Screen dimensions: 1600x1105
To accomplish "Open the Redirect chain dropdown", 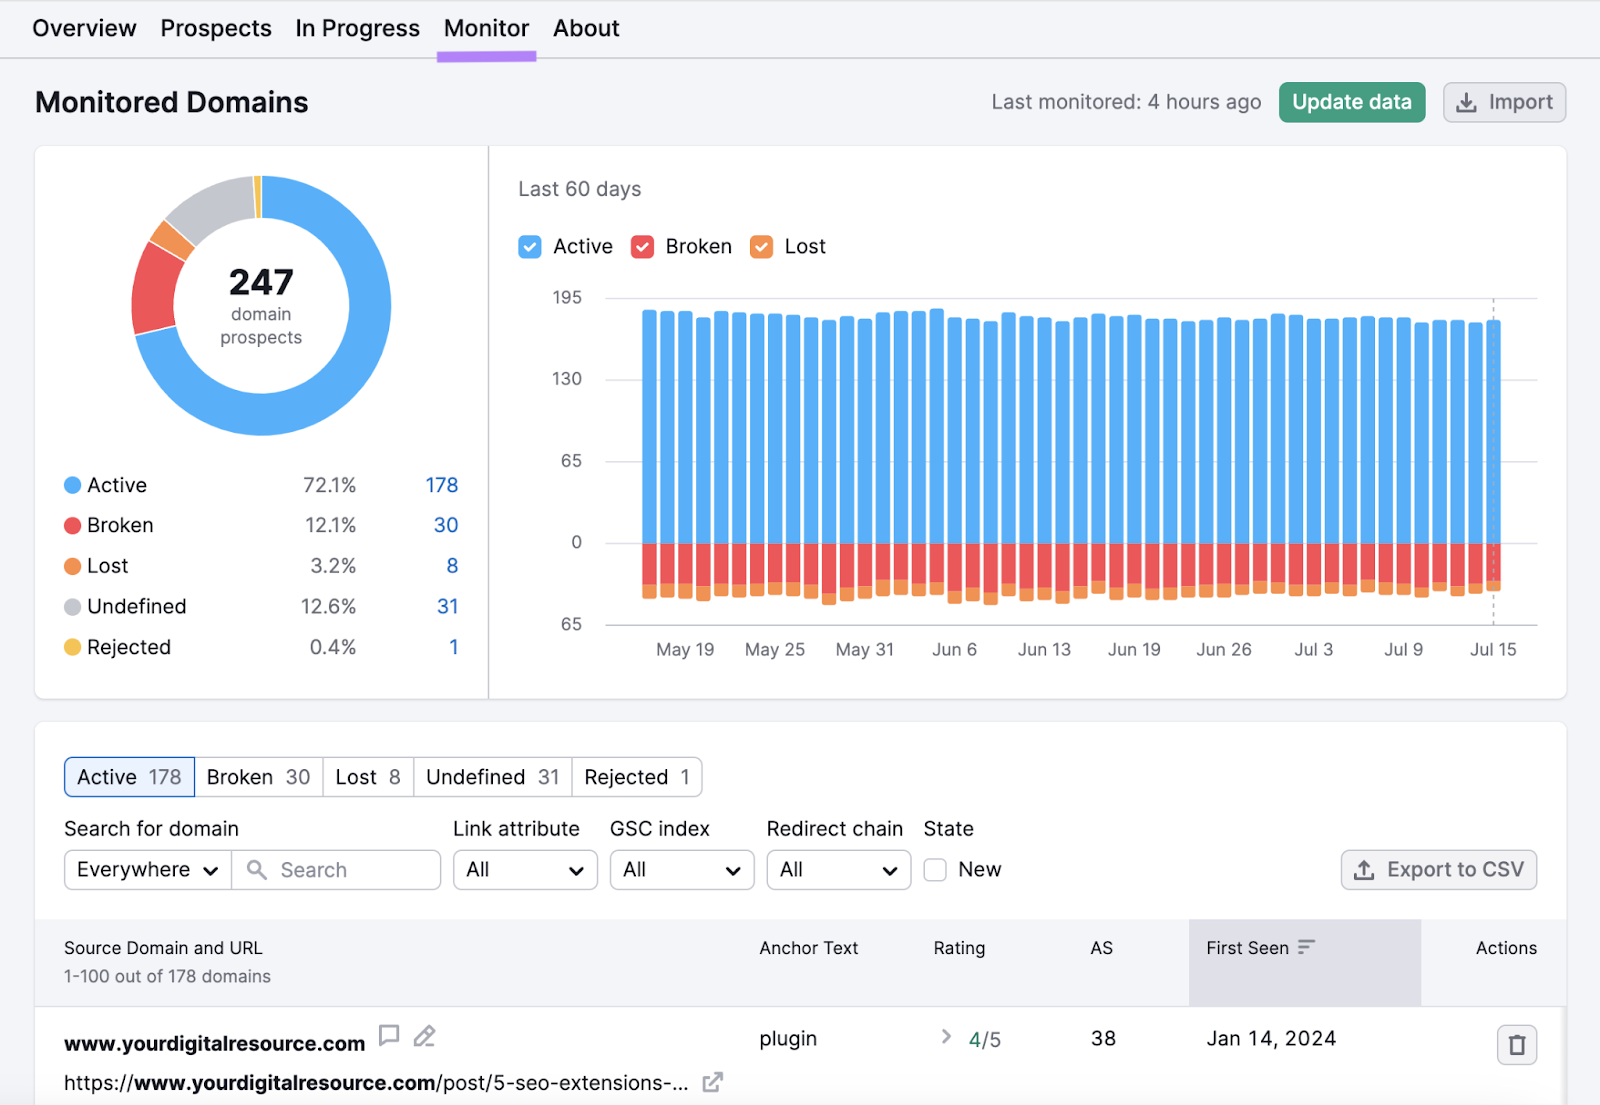I will point(838,869).
